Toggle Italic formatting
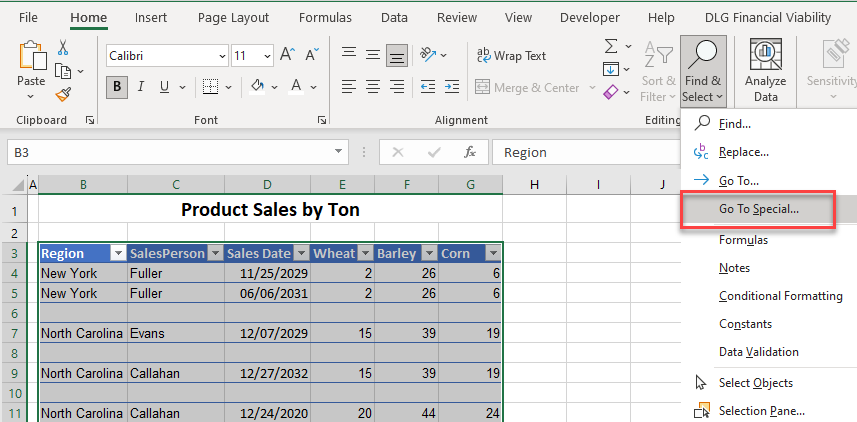This screenshot has width=857, height=422. (140, 87)
